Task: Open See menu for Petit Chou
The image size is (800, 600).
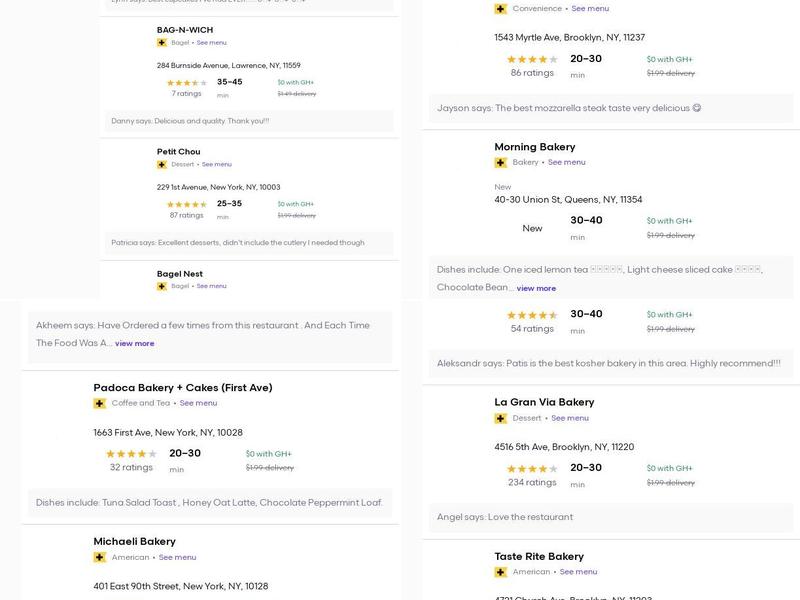Action: pyautogui.click(x=217, y=165)
